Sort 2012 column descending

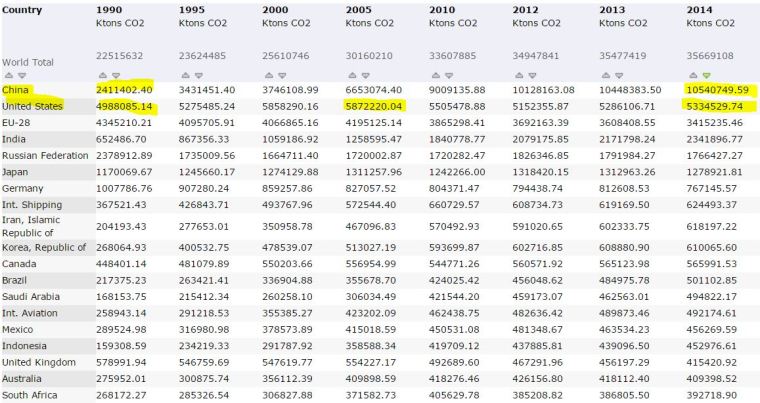(x=532, y=75)
